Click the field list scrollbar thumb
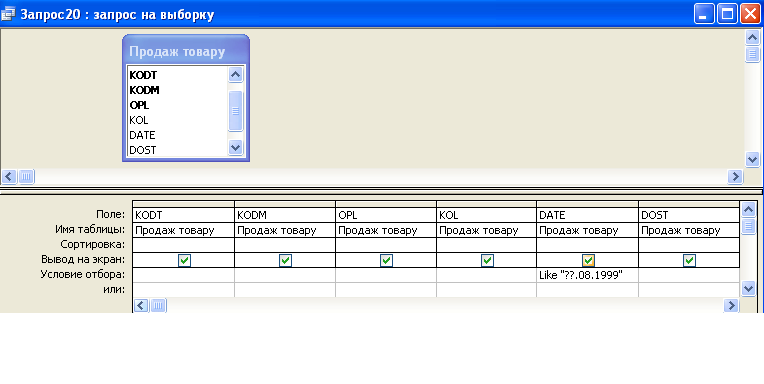 pos(235,111)
